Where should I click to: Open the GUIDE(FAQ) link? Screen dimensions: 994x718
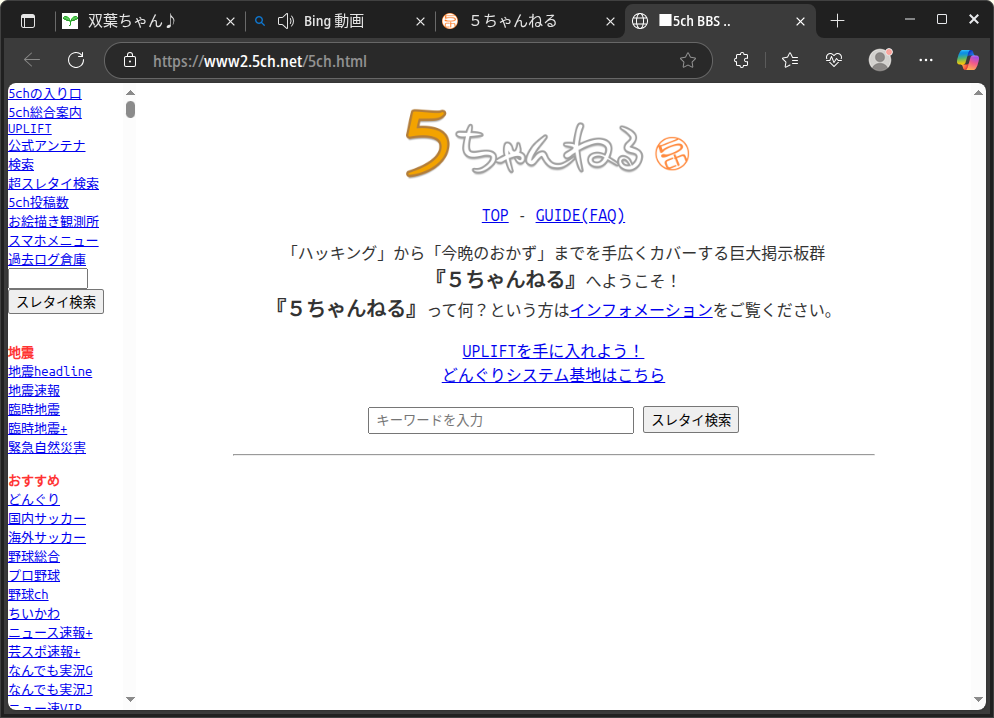coord(580,215)
